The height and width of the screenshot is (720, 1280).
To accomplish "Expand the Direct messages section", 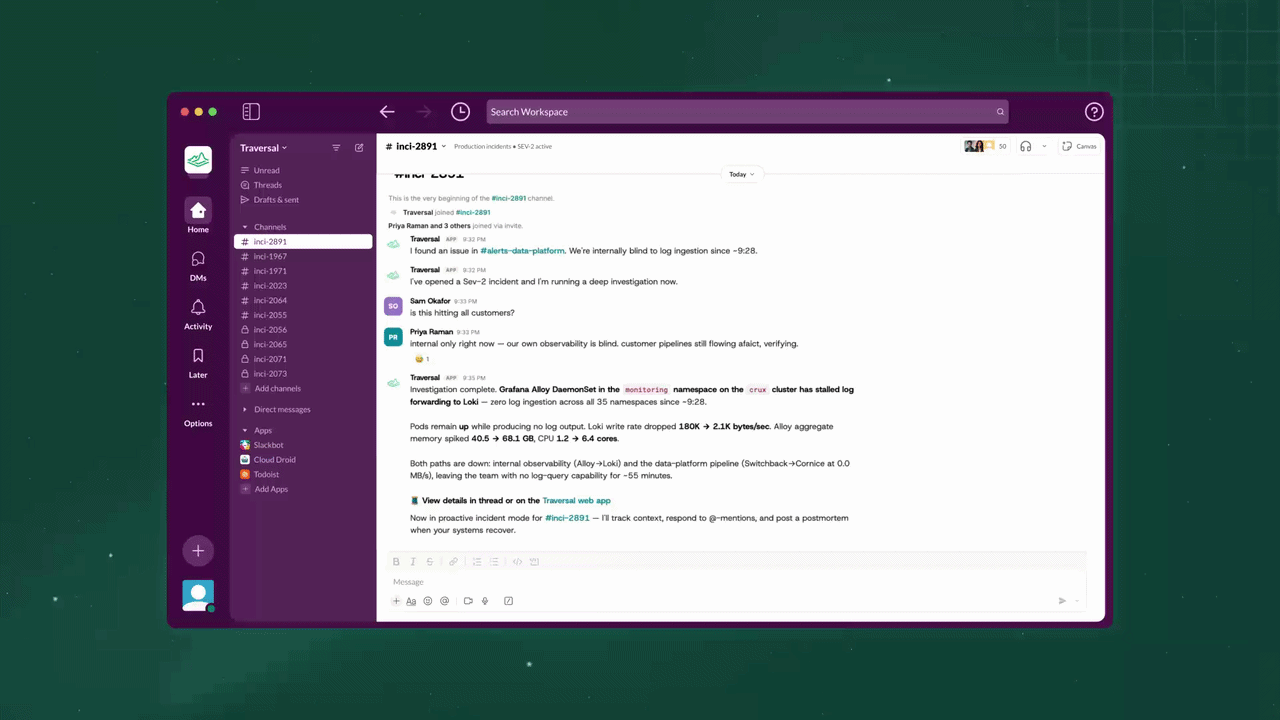I will (245, 409).
